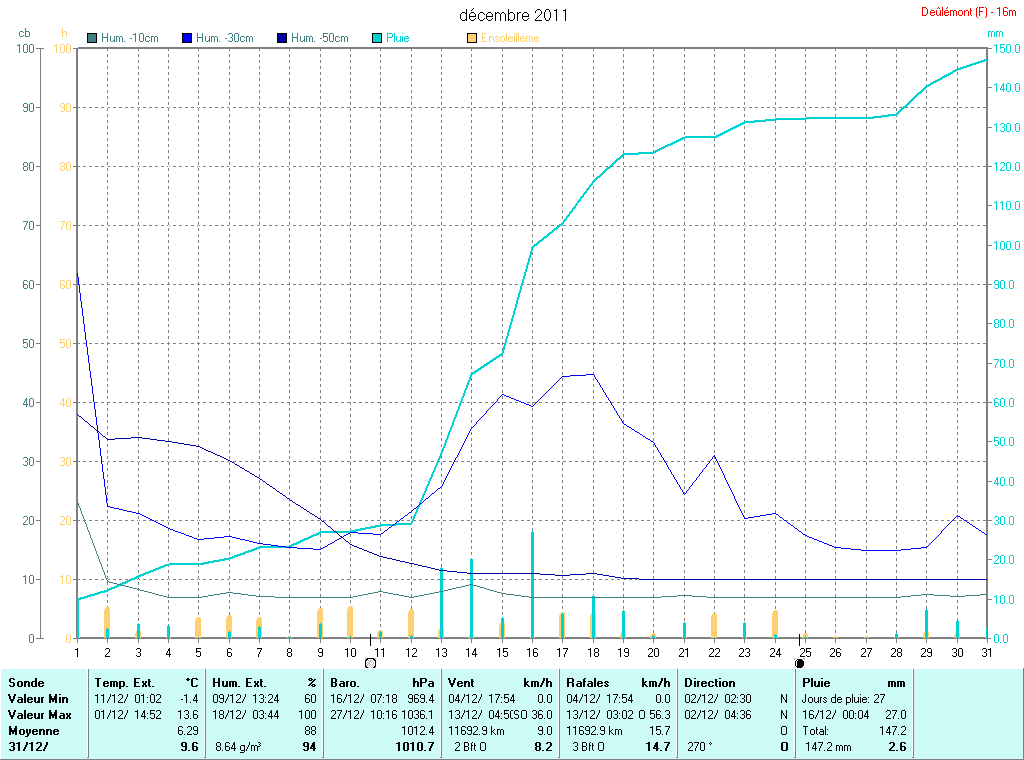Click the orange Ensoleillement legend square

[x=472, y=38]
